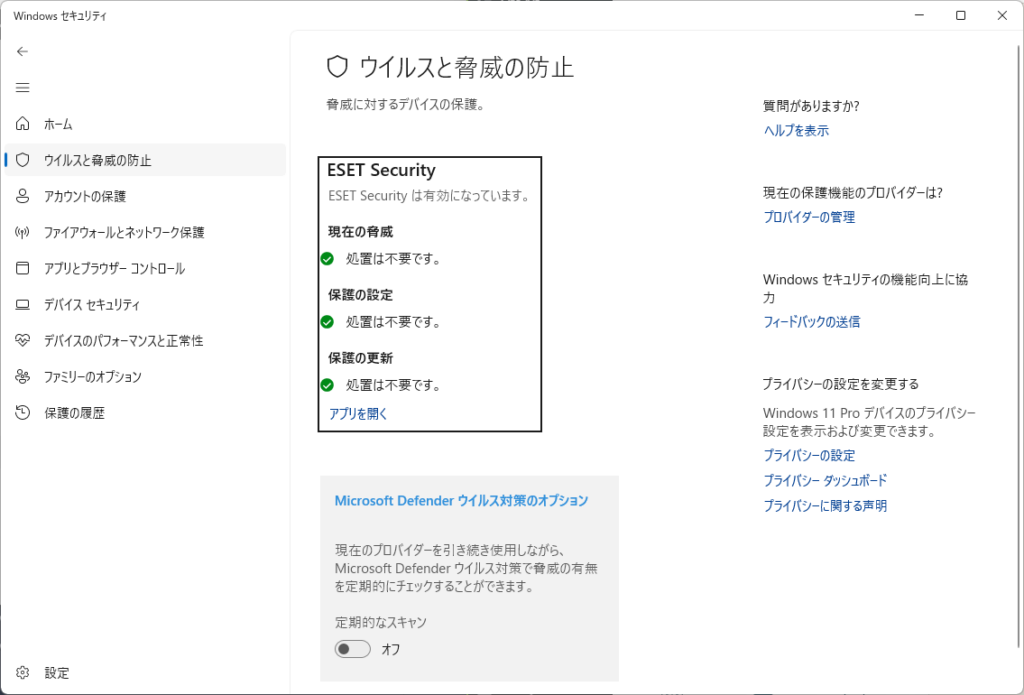Open app and browser control icon
This screenshot has height=695, width=1024.
point(22,268)
